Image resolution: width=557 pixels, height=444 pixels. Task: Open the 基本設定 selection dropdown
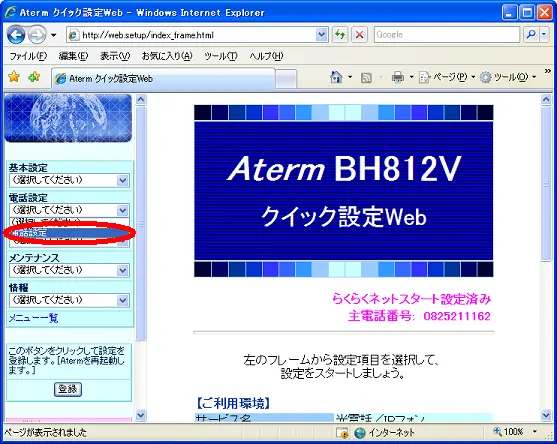[x=69, y=180]
